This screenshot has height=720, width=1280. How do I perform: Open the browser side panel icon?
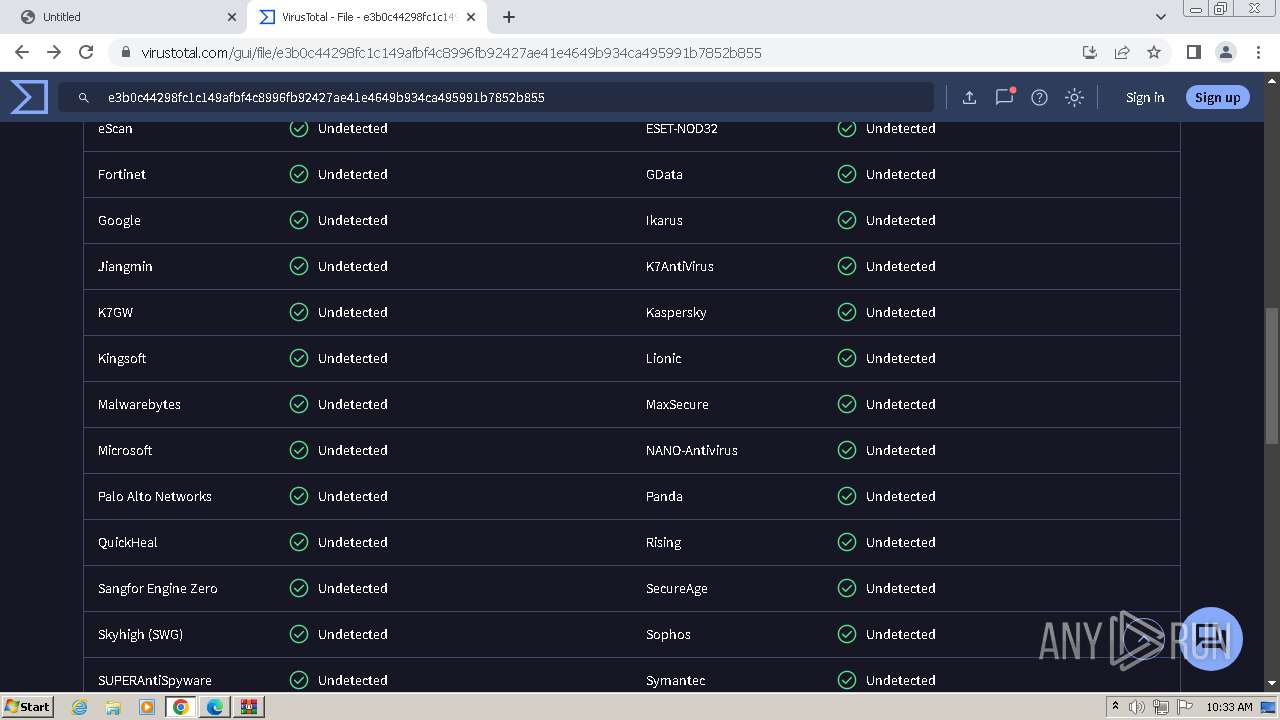coord(1193,52)
